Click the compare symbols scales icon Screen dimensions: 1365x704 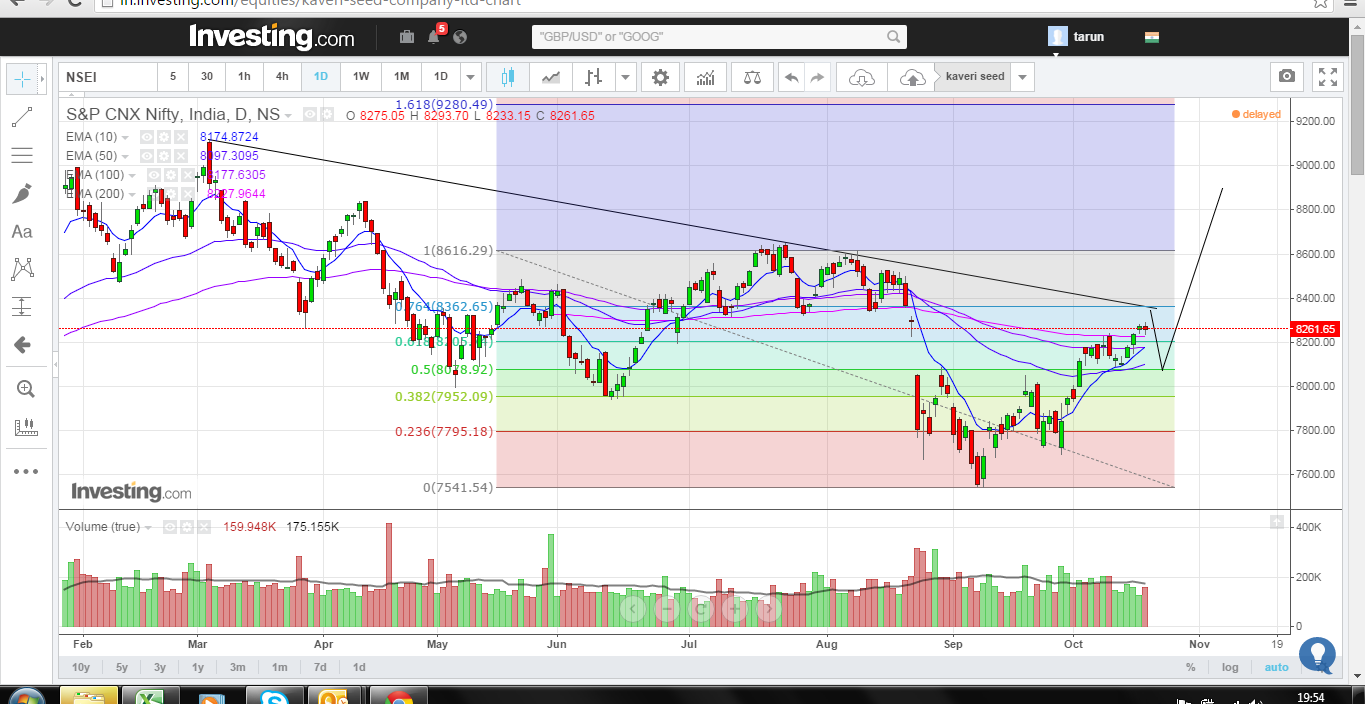pyautogui.click(x=752, y=77)
